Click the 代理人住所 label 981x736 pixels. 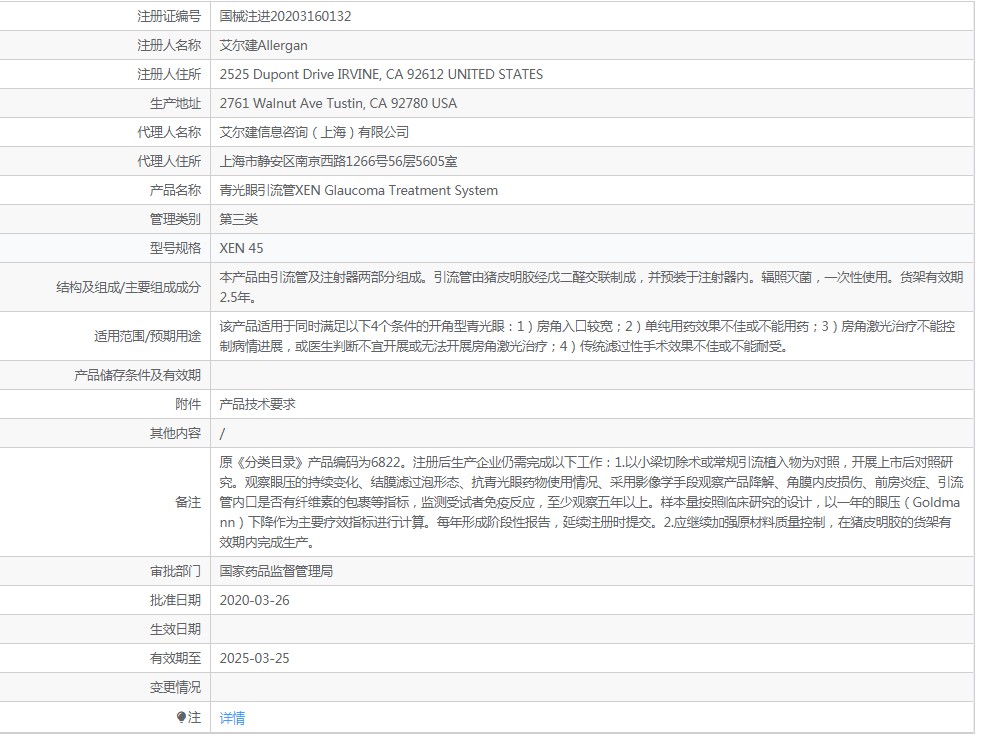click(169, 161)
